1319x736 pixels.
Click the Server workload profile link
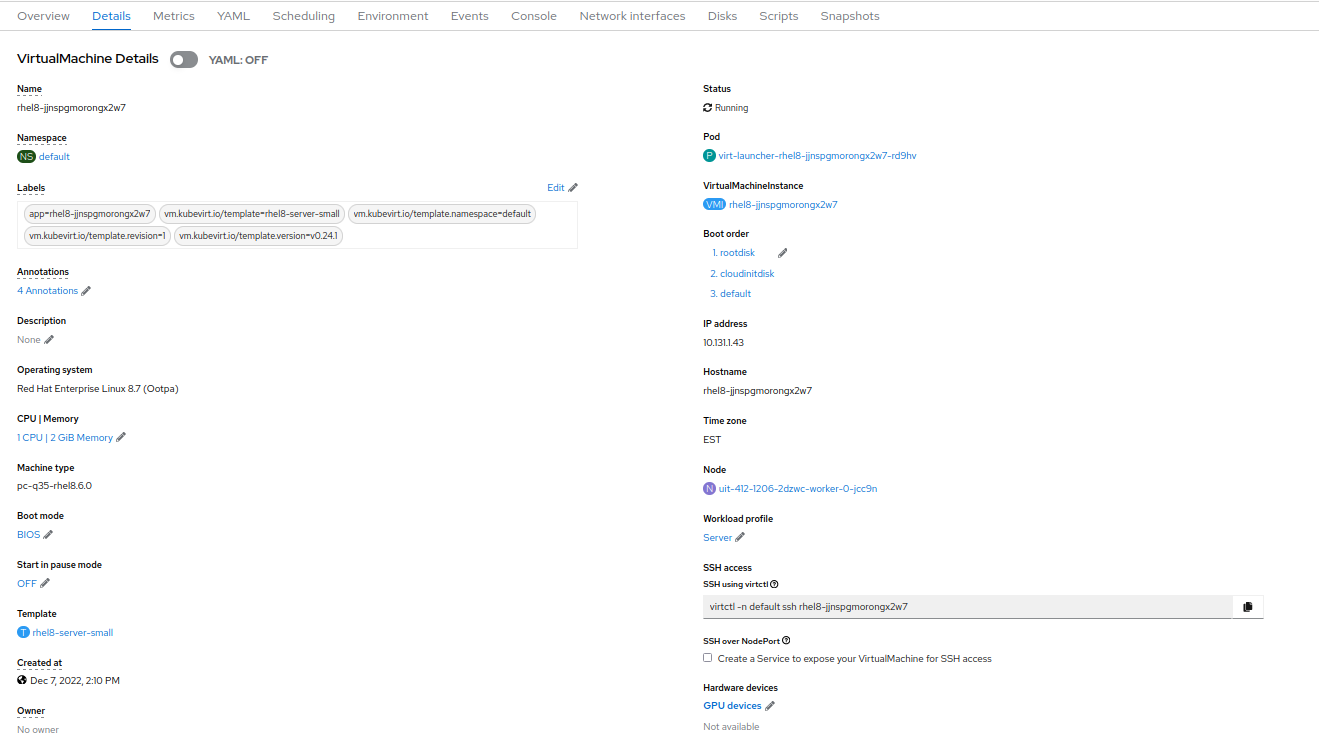[x=718, y=538]
